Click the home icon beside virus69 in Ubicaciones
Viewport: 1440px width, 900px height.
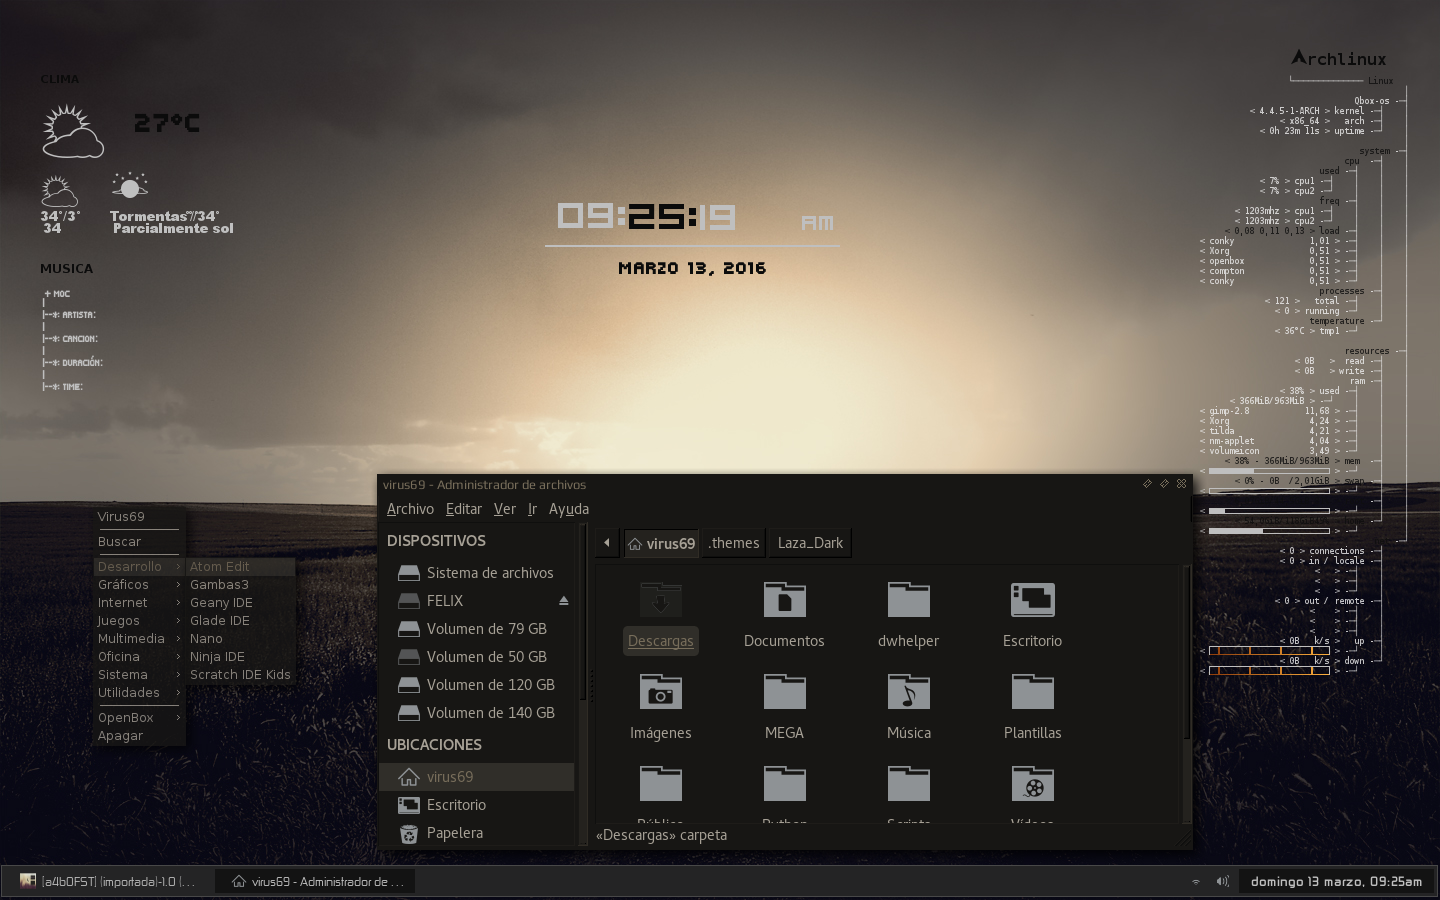(x=408, y=777)
